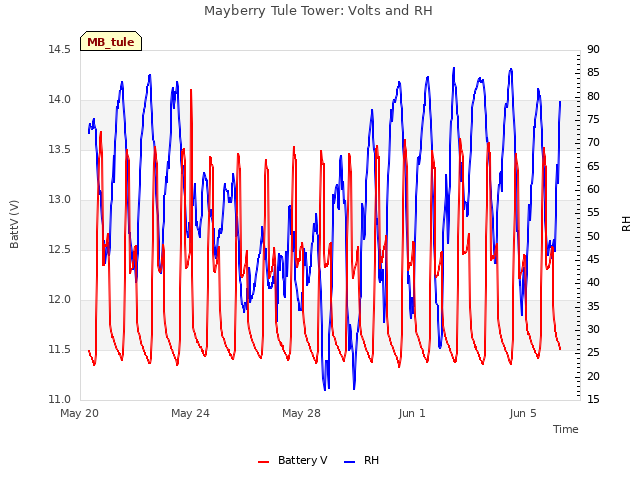Image resolution: width=640 pixels, height=480 pixels.
Task: Click the Jun 5 tick label
Action: [x=523, y=413]
